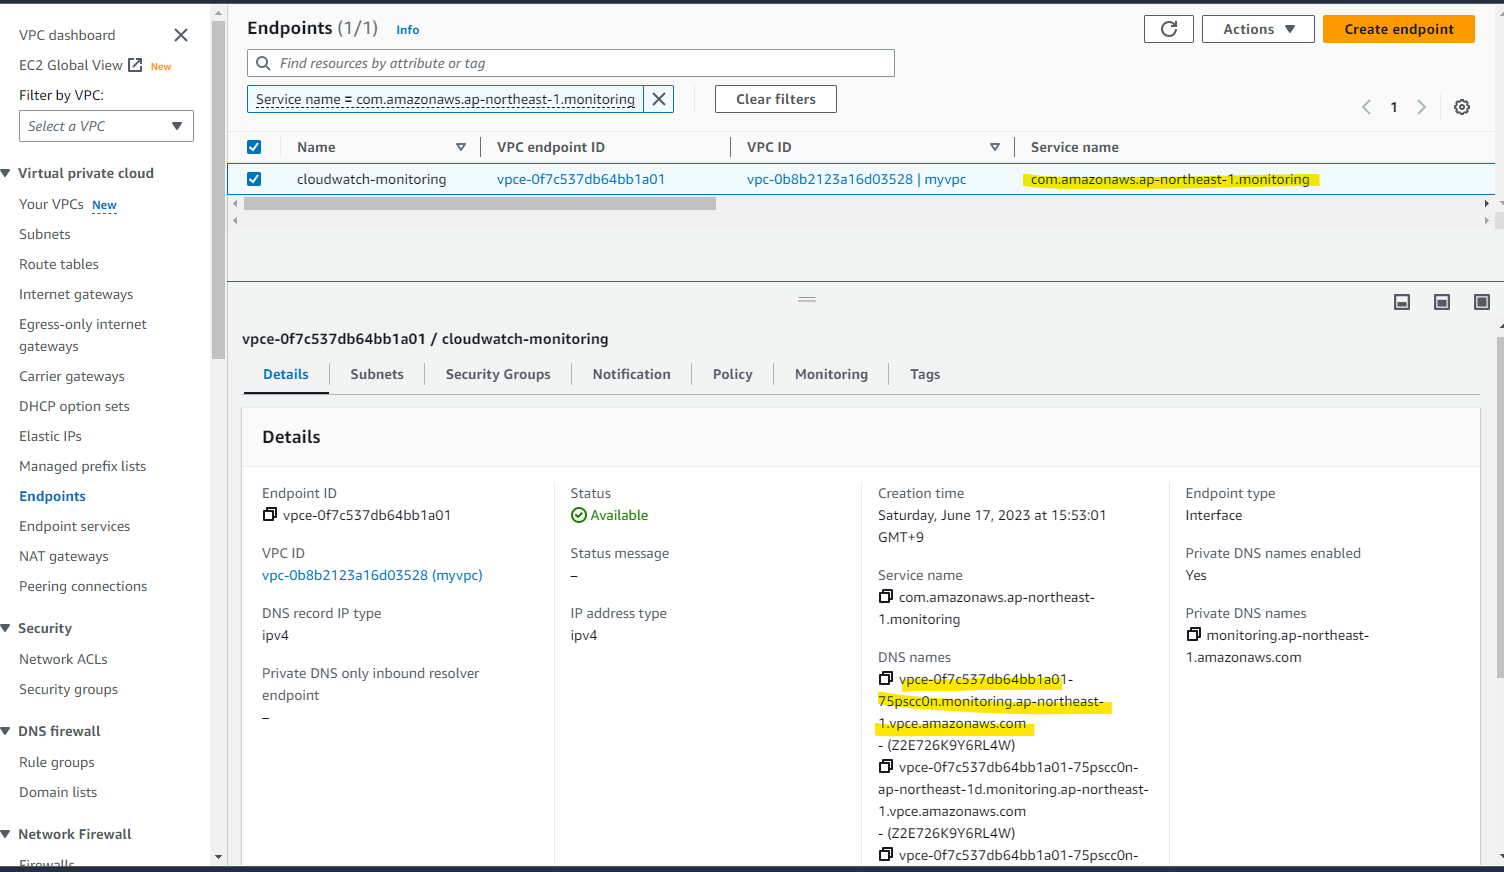
Task: Open the Info link next to Endpoints
Action: (x=408, y=30)
